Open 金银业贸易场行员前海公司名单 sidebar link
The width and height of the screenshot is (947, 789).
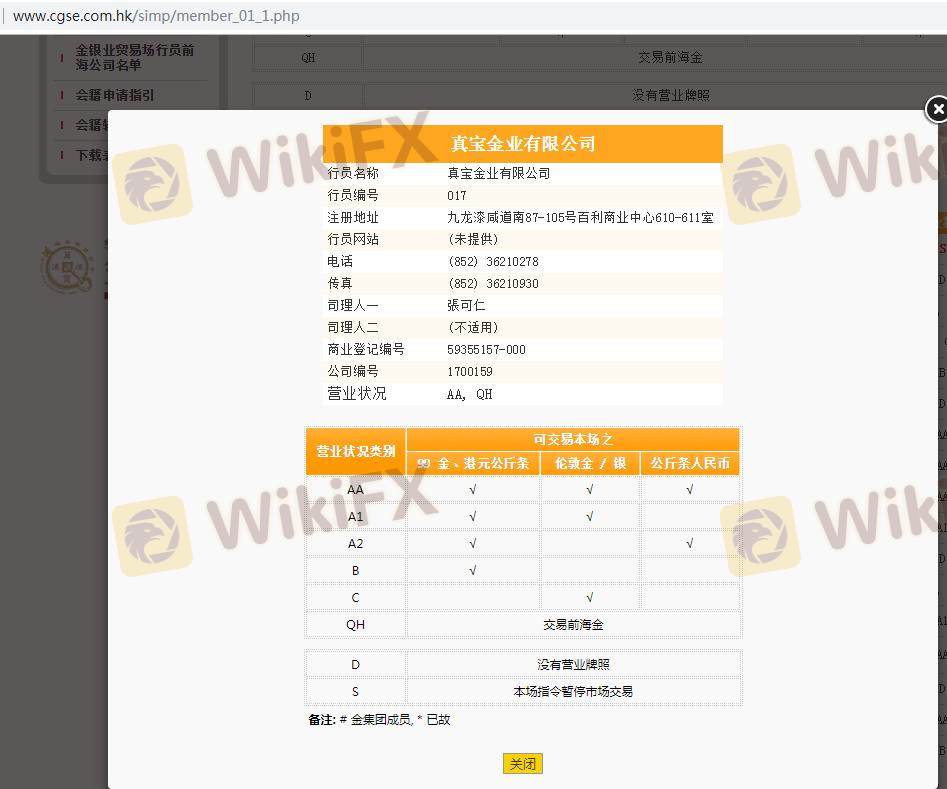pos(134,57)
